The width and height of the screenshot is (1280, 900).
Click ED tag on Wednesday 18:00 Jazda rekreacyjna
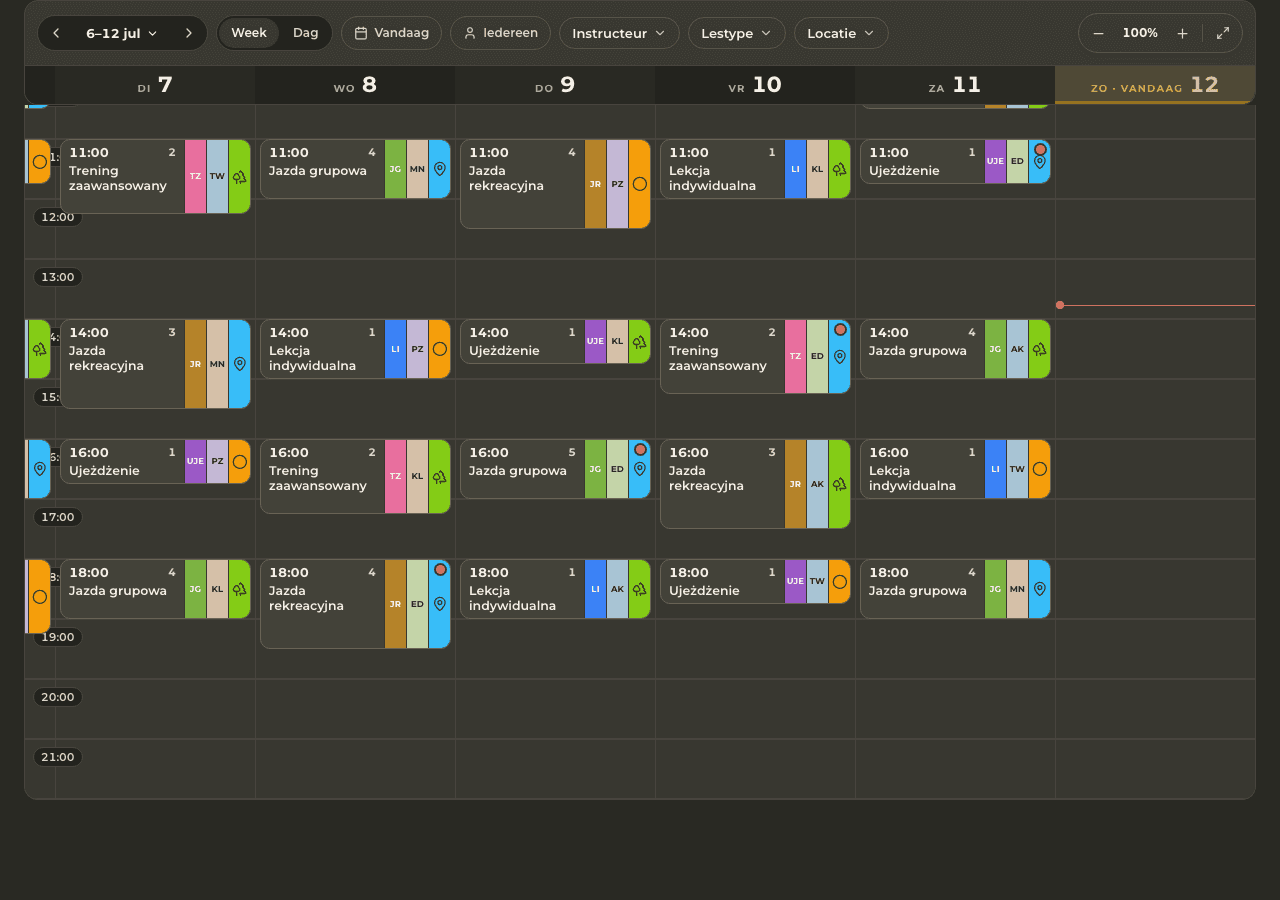point(417,604)
